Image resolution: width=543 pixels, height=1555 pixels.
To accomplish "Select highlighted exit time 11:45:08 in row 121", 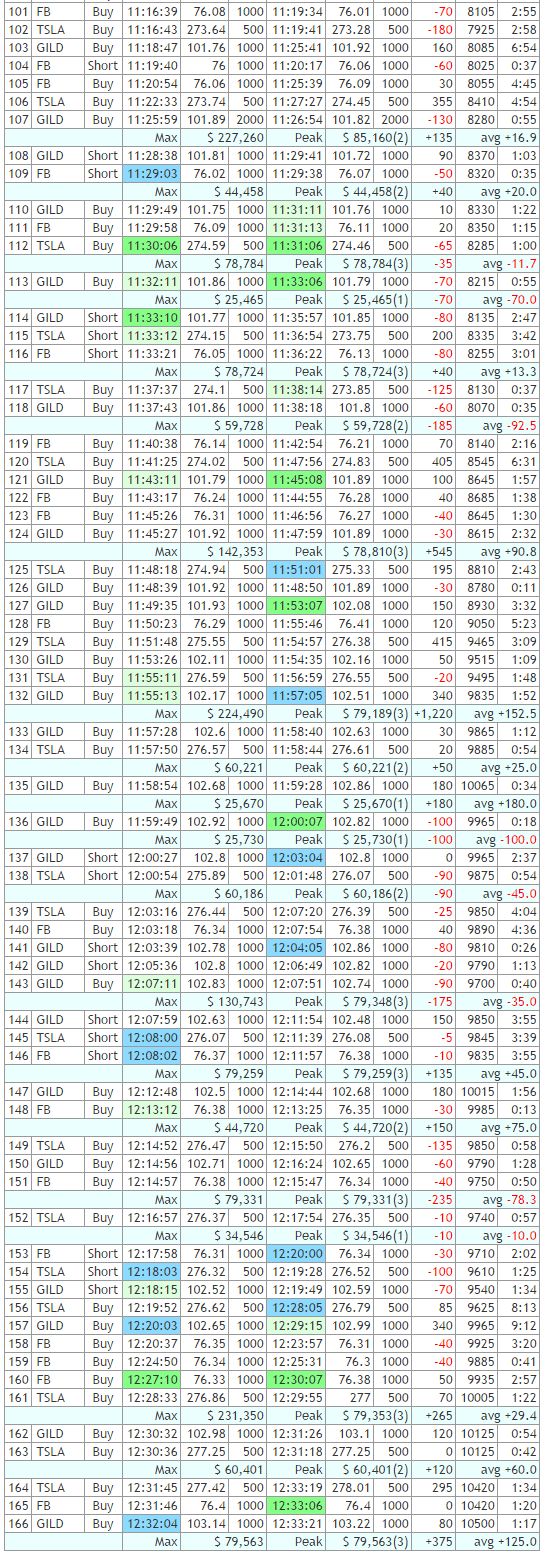I will coord(296,479).
